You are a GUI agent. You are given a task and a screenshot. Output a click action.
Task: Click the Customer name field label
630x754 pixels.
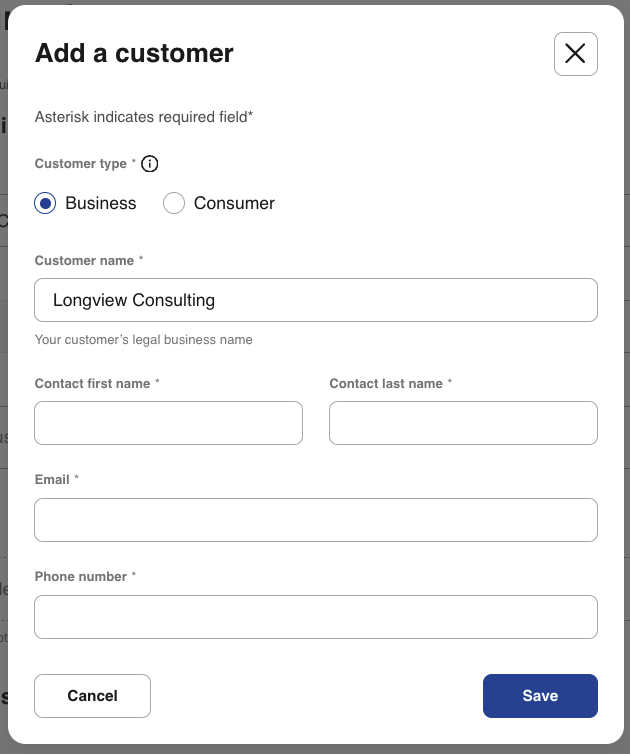point(84,260)
